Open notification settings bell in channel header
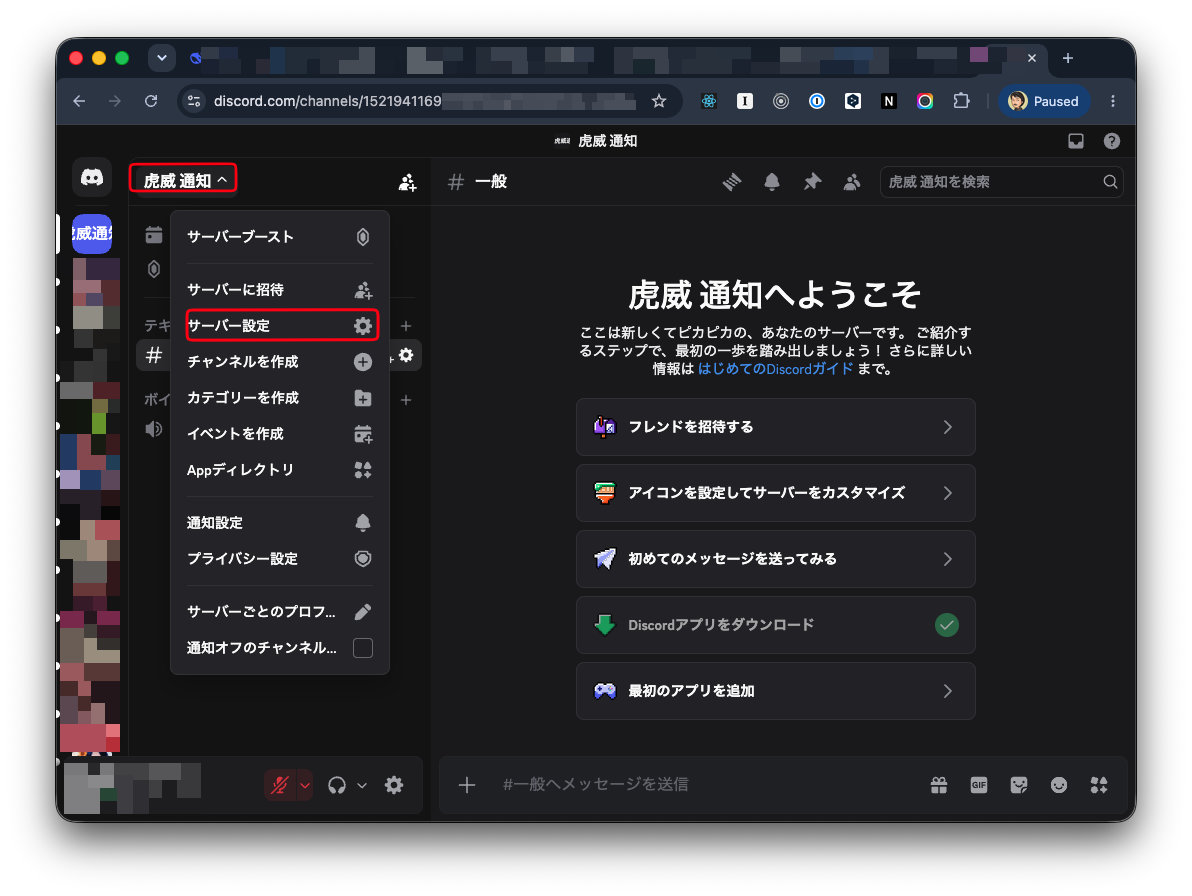 (x=772, y=182)
